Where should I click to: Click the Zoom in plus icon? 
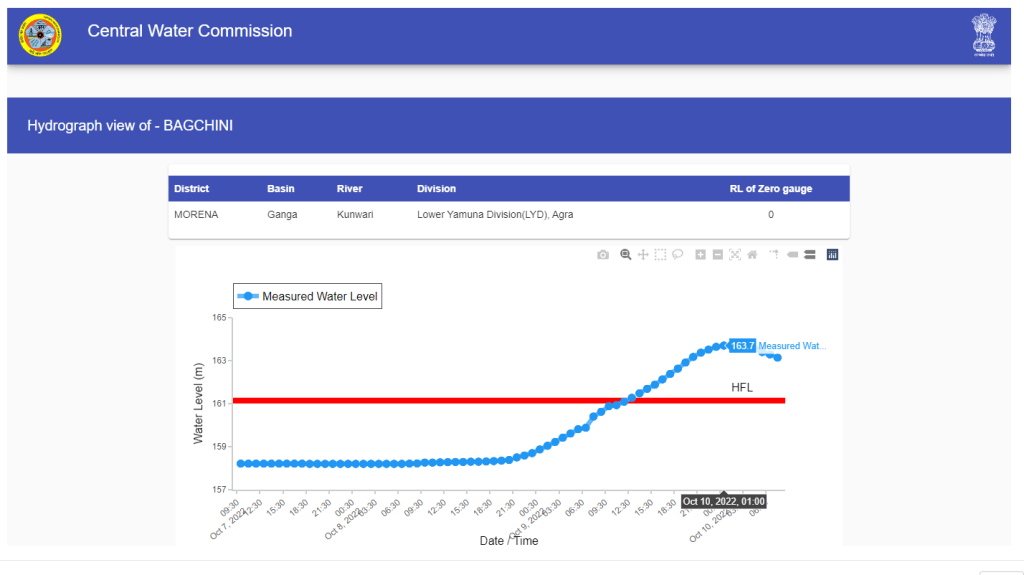click(x=701, y=255)
